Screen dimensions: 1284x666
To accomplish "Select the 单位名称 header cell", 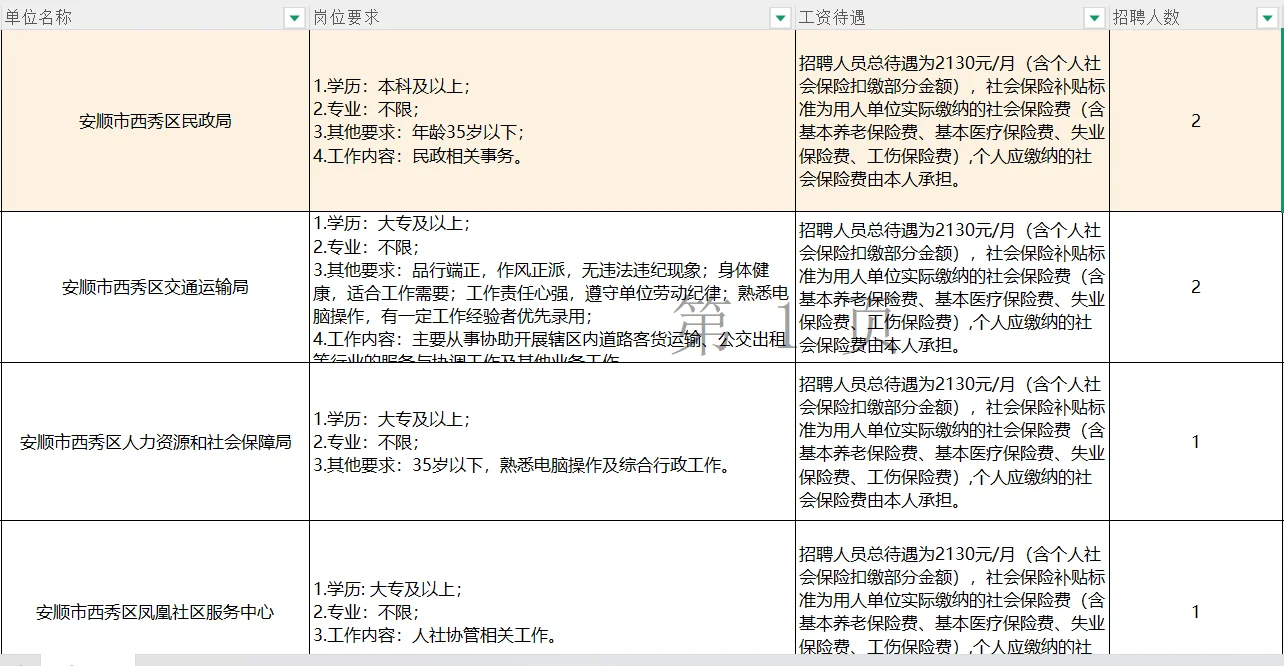I will point(154,17).
